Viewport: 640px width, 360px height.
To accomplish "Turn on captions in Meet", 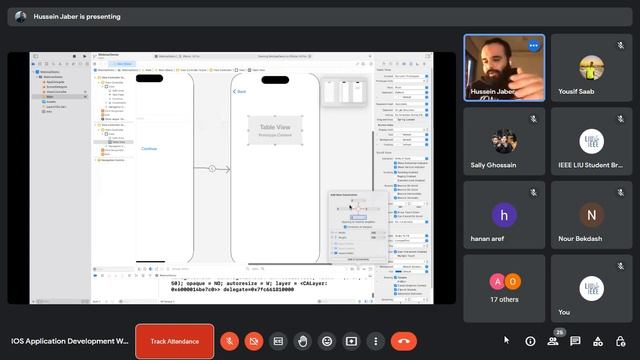I will pos(278,341).
